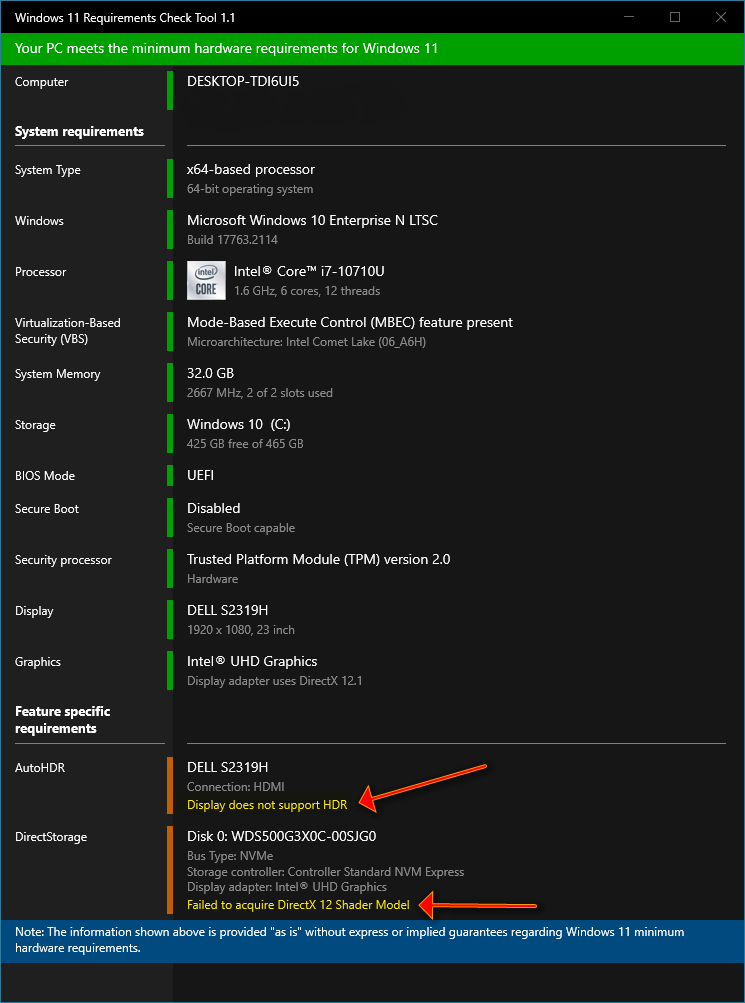Screen dimensions: 745x1003
Task: Close the Requirements Check Tool window
Action: coord(721,18)
